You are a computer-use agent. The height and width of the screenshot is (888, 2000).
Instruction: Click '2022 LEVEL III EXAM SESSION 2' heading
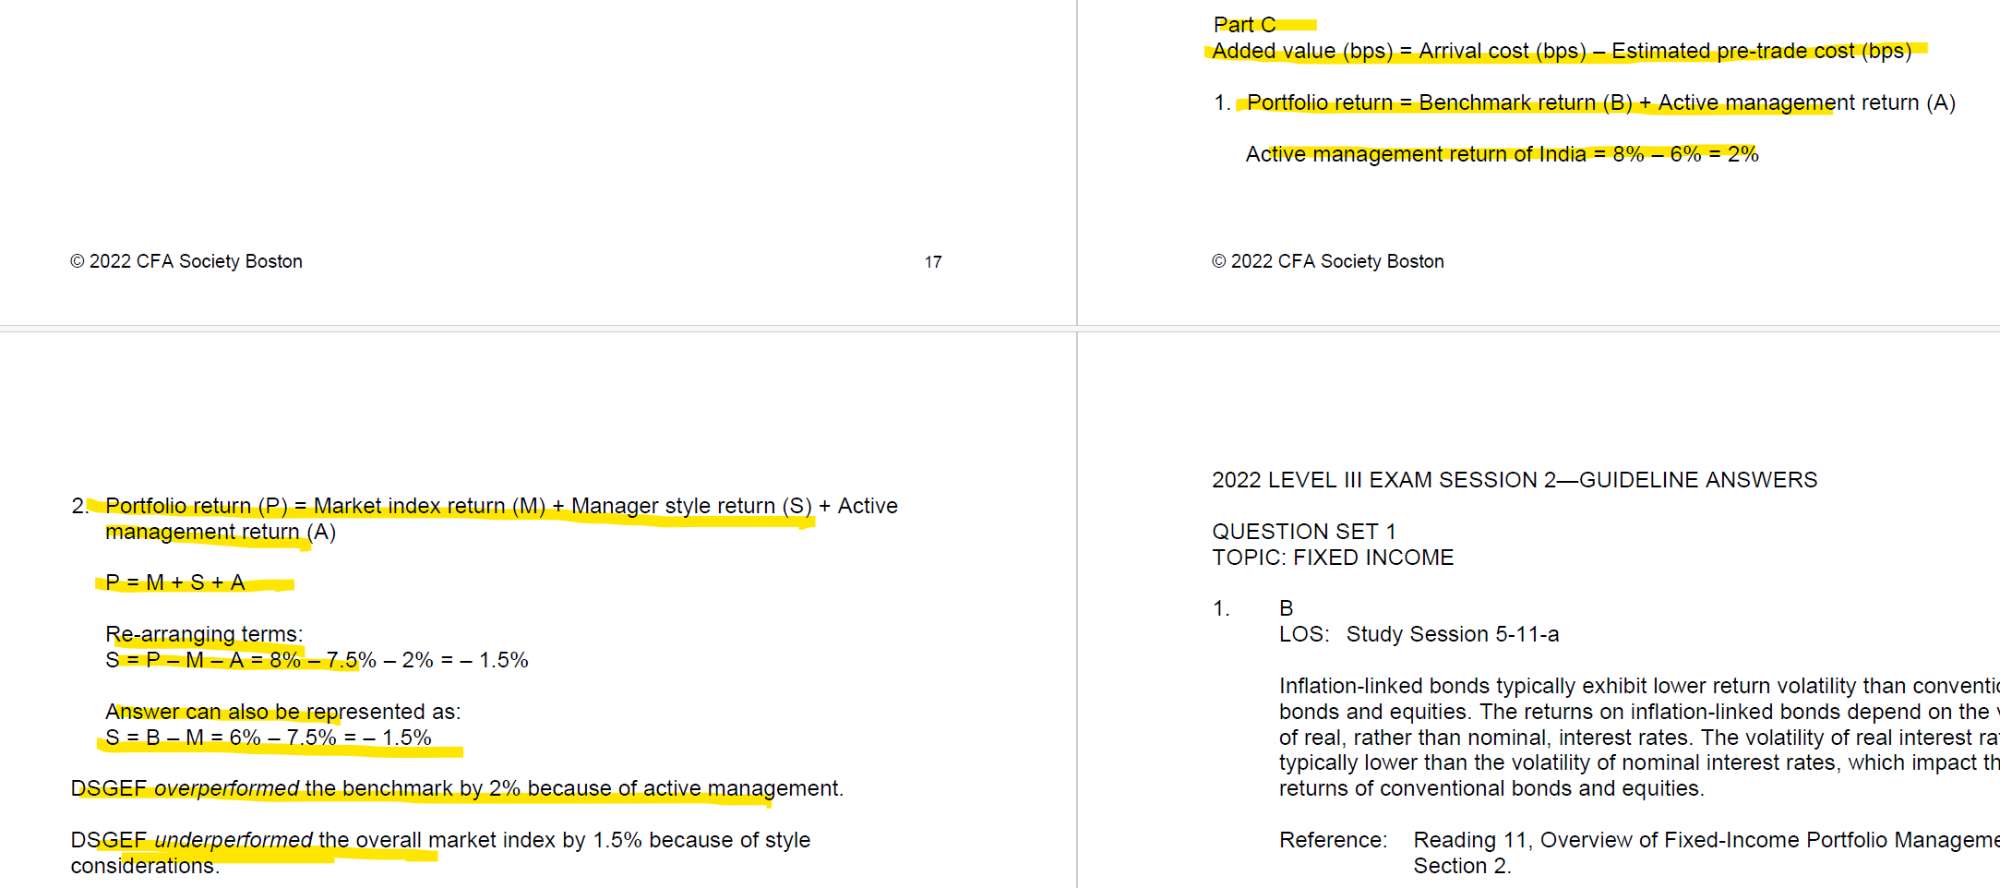1514,480
